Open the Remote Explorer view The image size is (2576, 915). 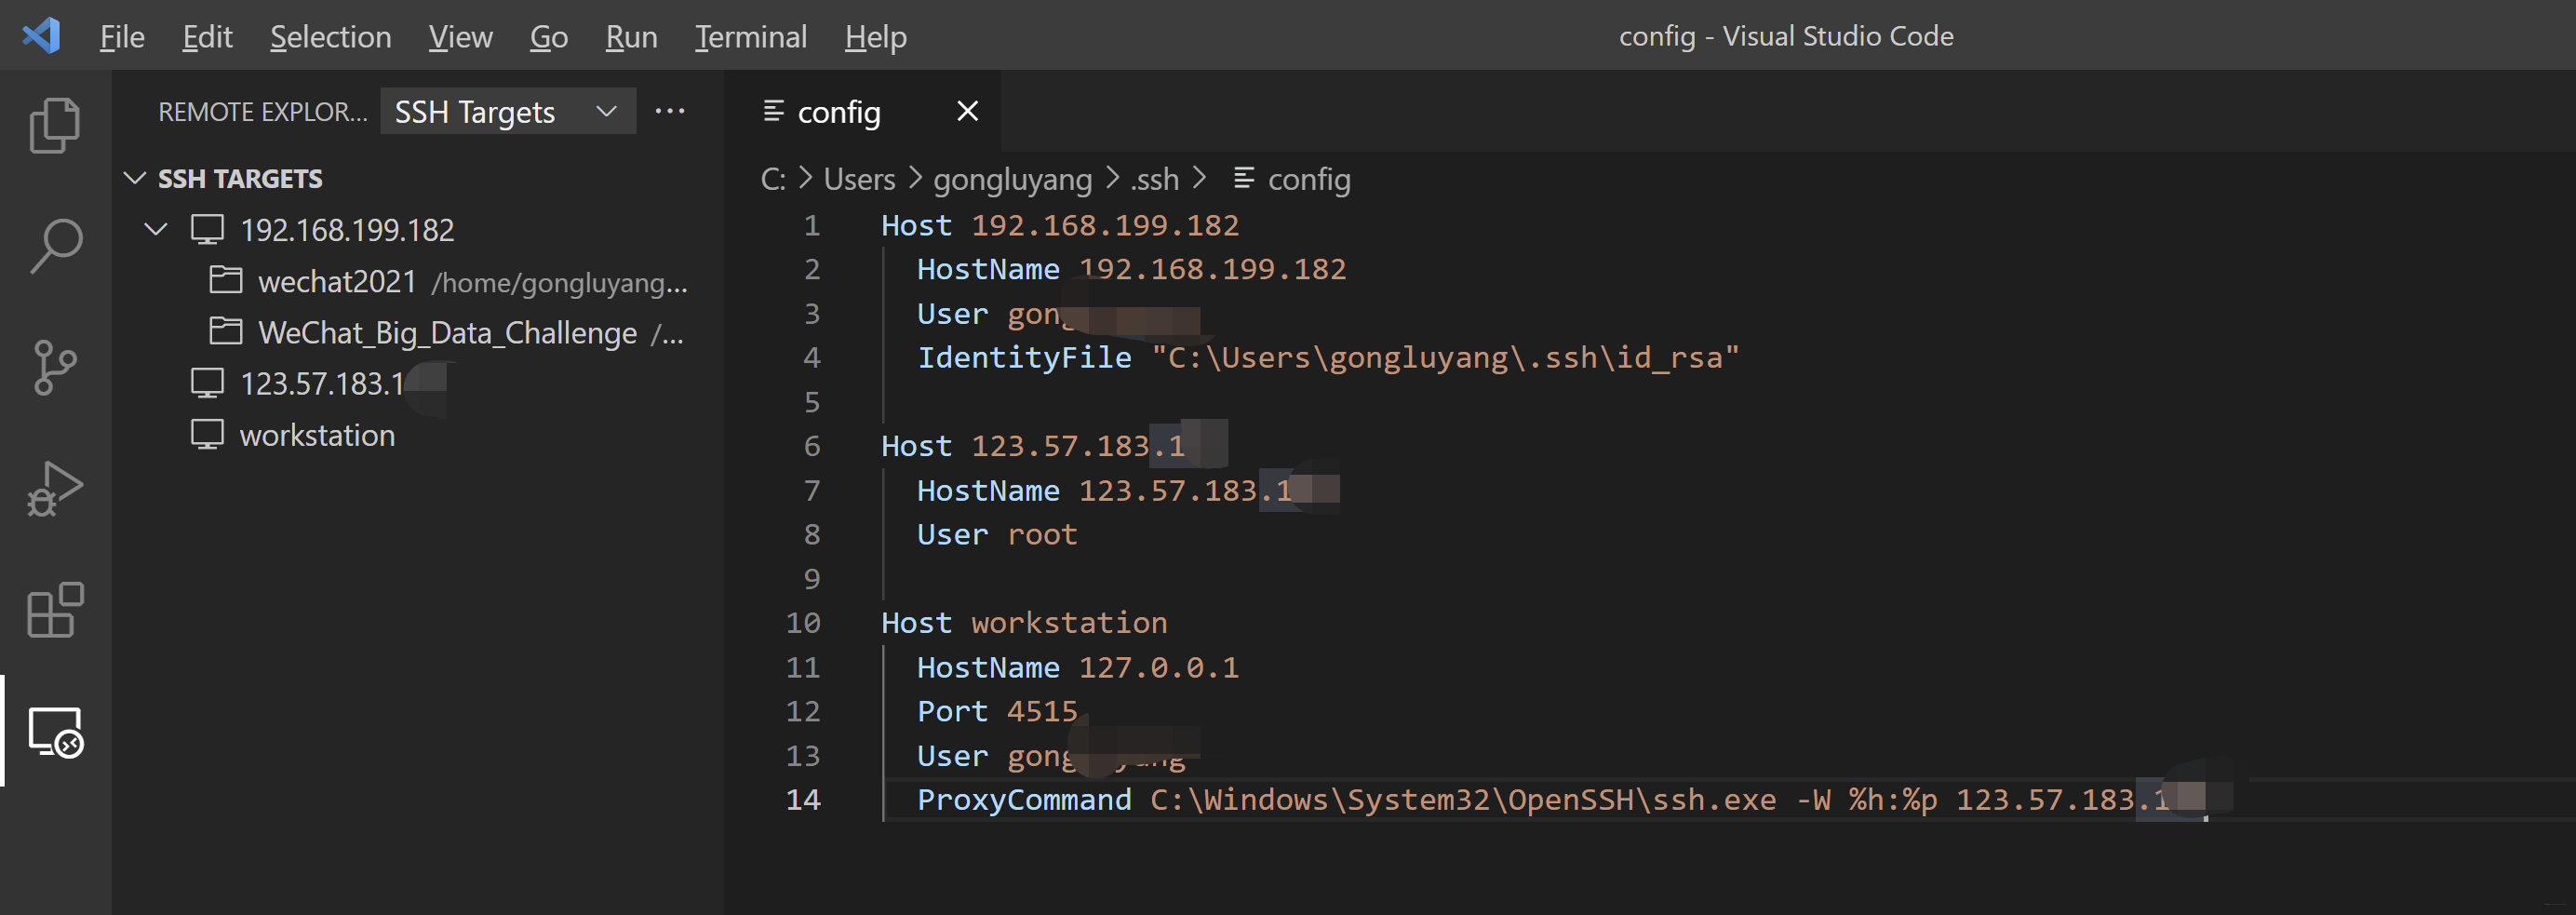(55, 732)
